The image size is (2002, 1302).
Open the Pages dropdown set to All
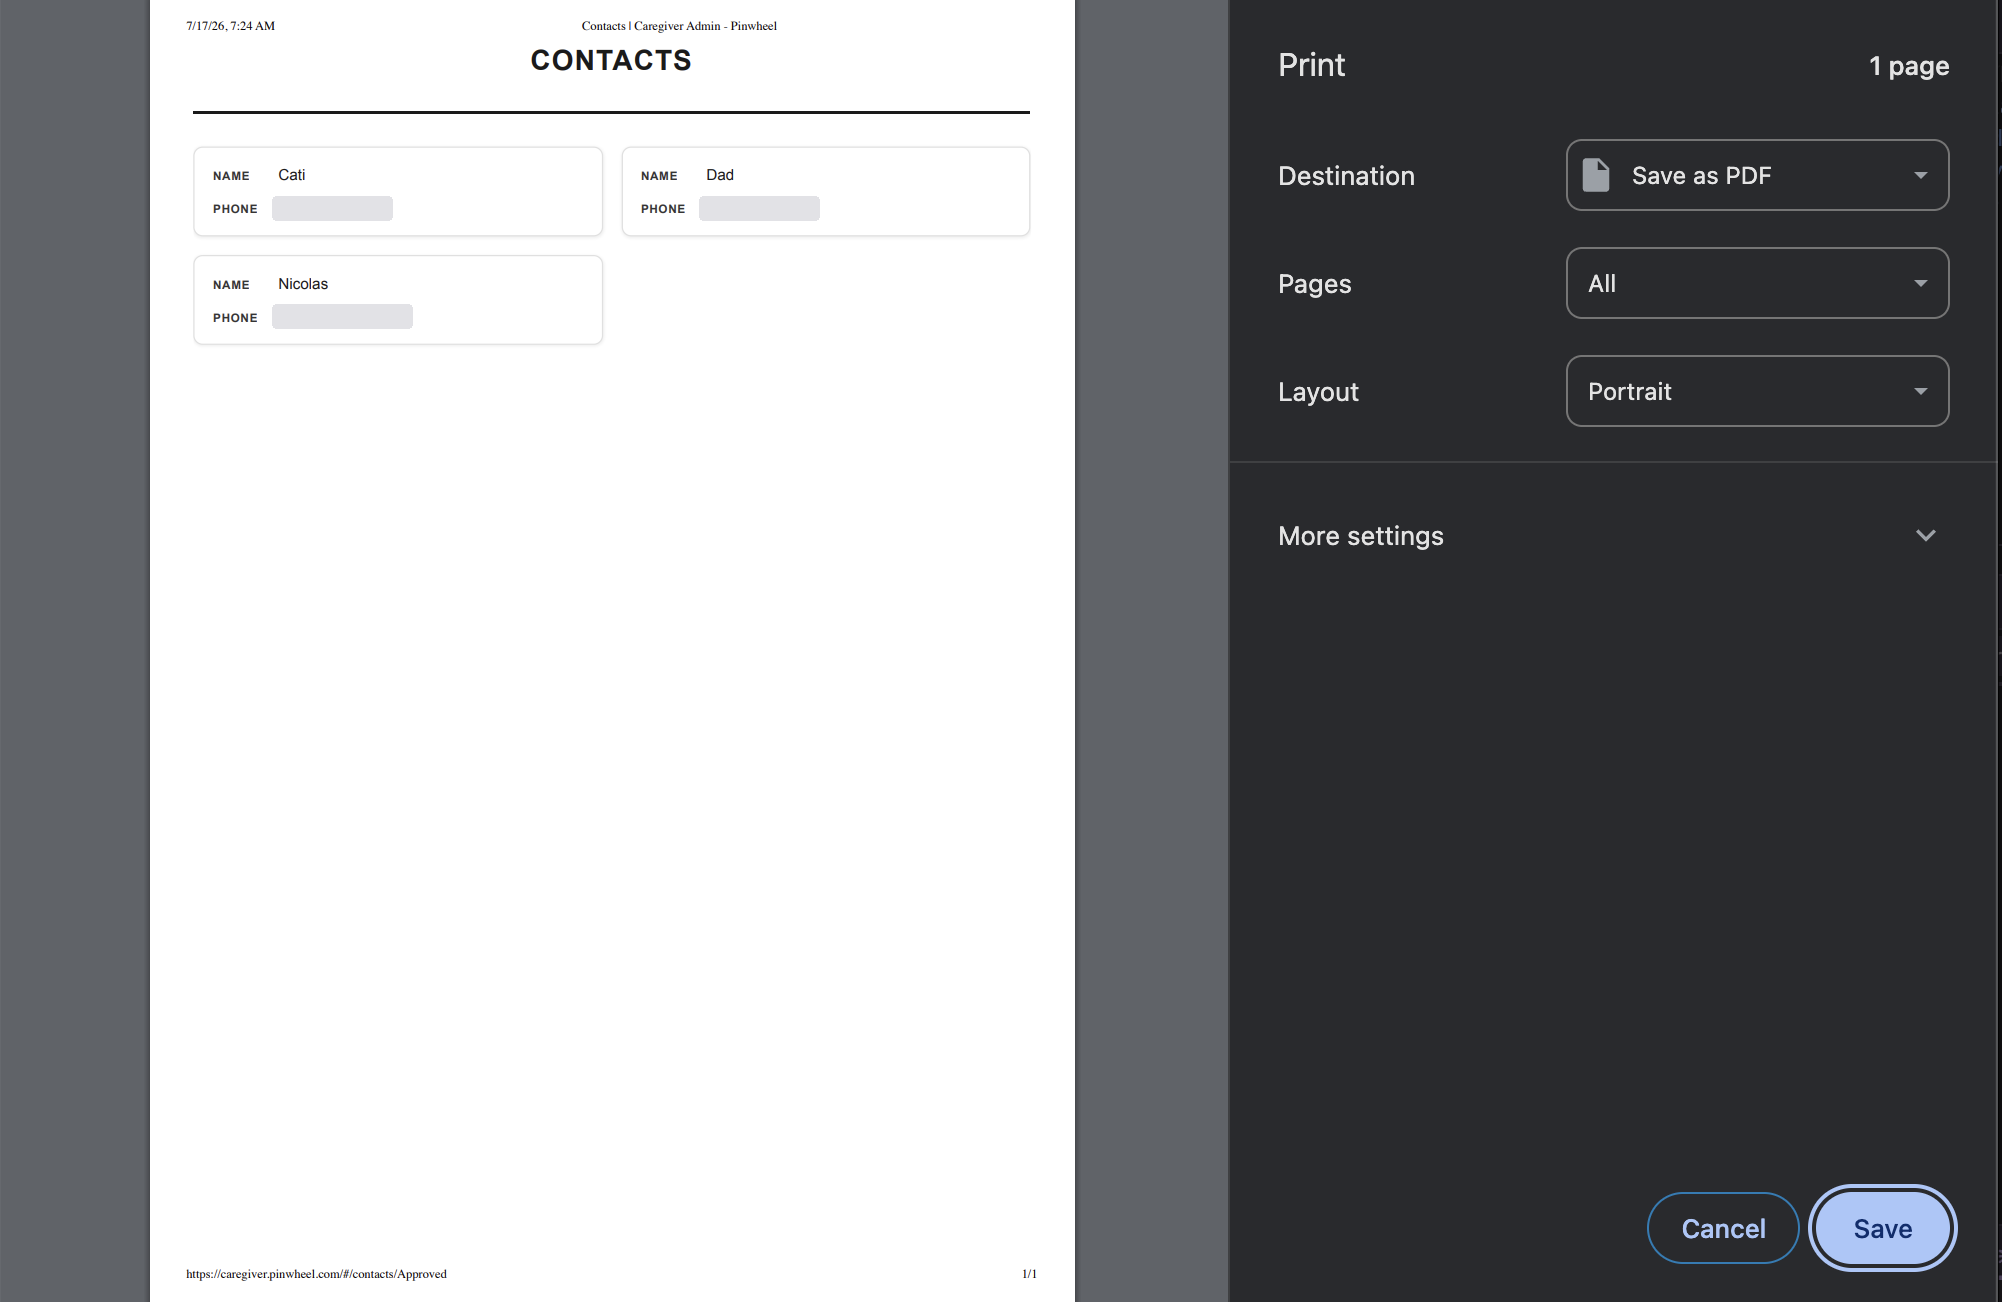(1757, 283)
